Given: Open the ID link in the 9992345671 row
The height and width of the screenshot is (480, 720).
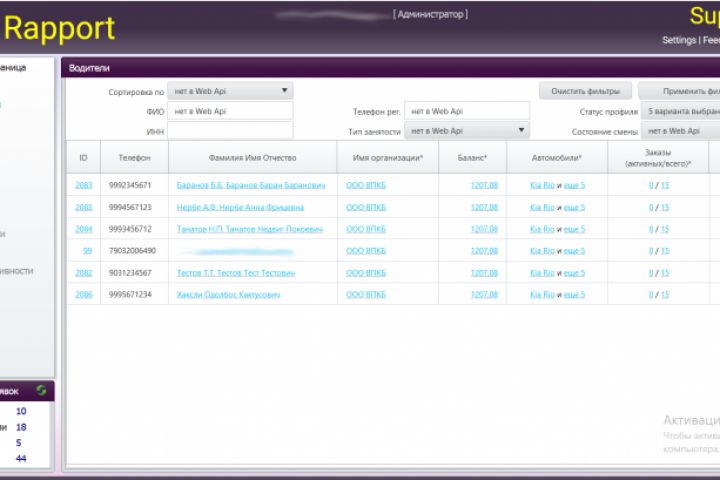Looking at the screenshot, I should pos(84,185).
